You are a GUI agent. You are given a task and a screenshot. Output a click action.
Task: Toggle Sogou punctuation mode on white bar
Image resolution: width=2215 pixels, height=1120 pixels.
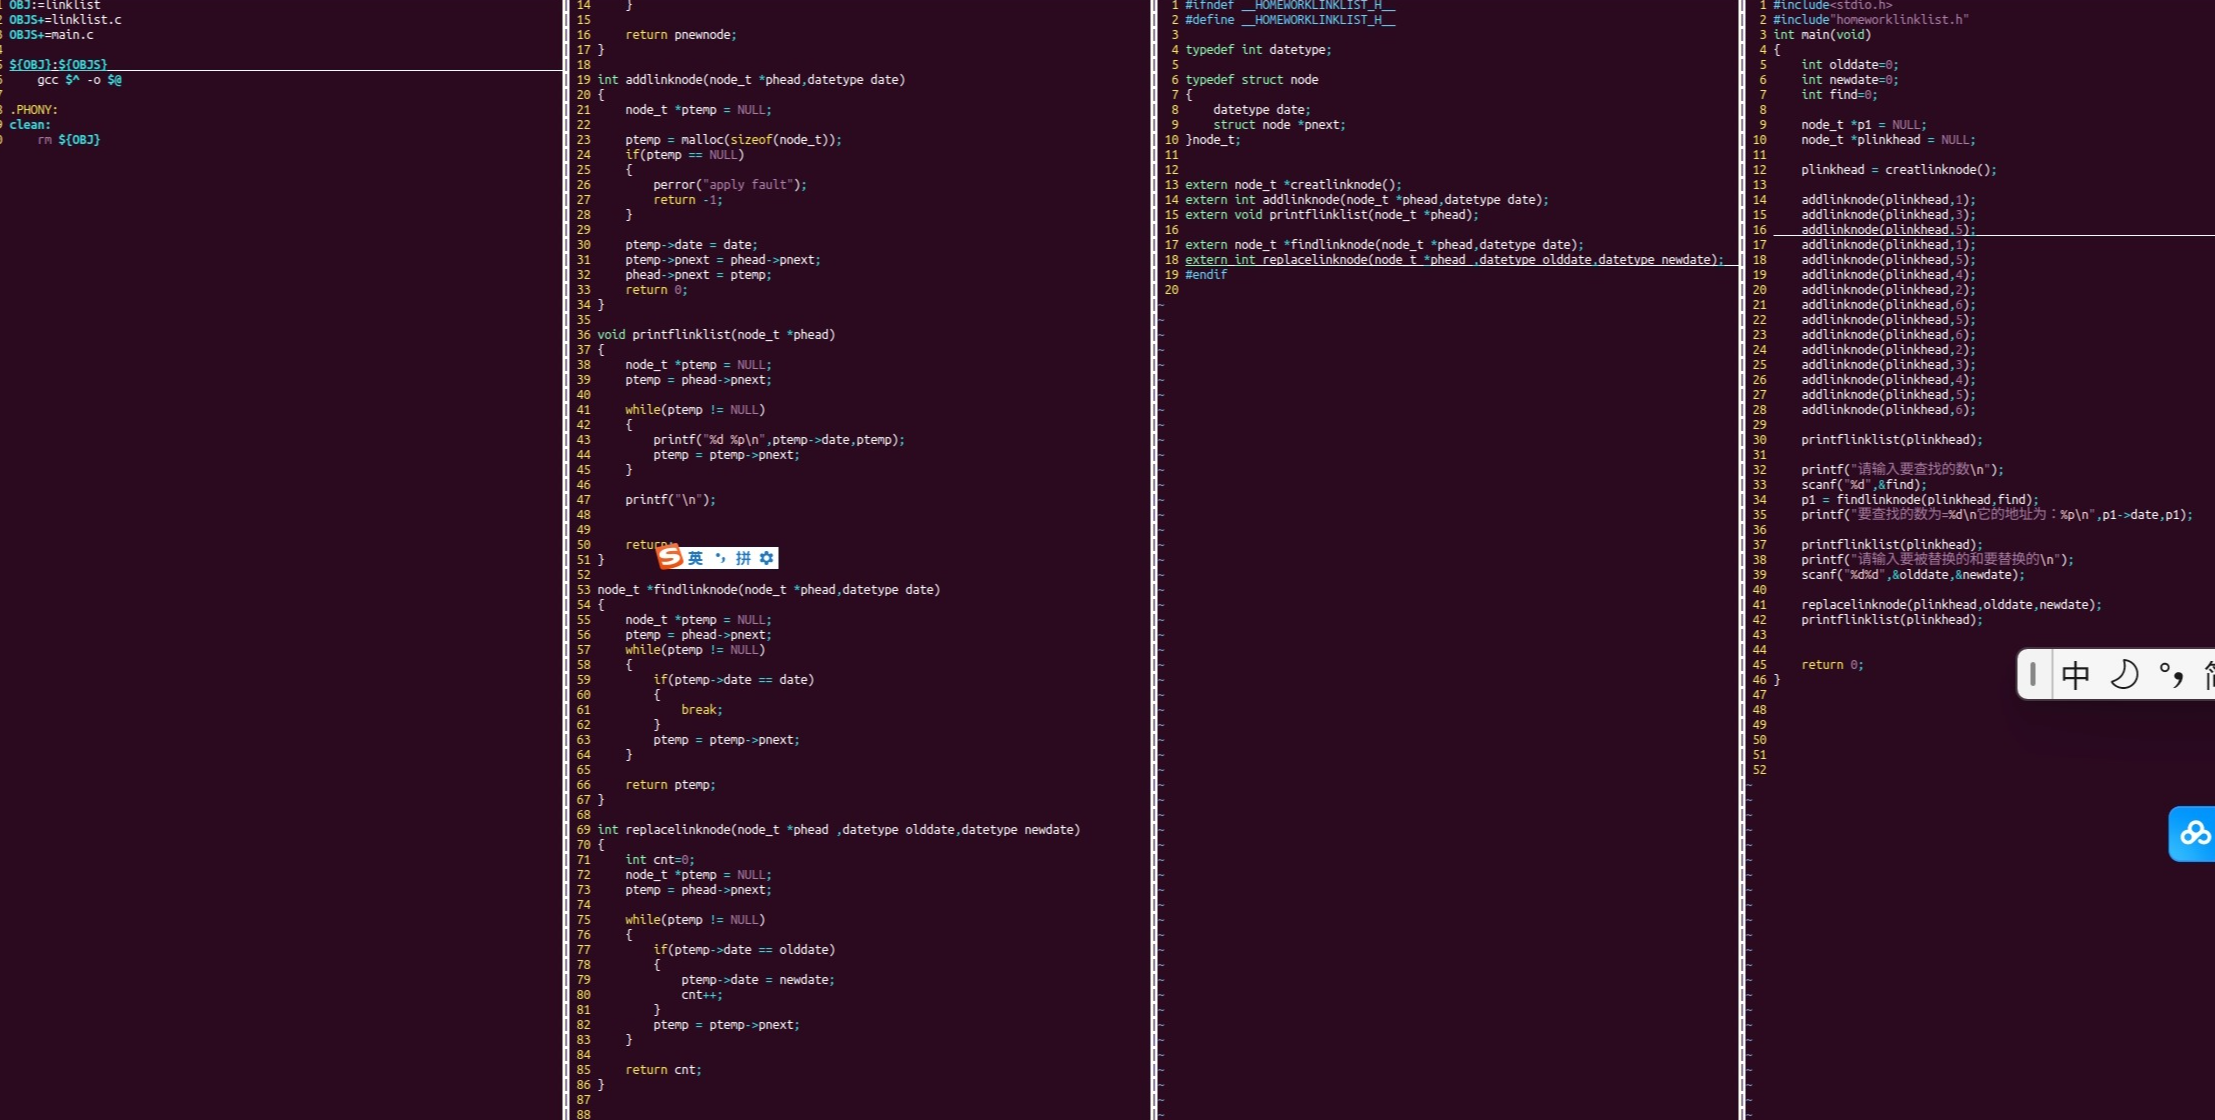(719, 558)
